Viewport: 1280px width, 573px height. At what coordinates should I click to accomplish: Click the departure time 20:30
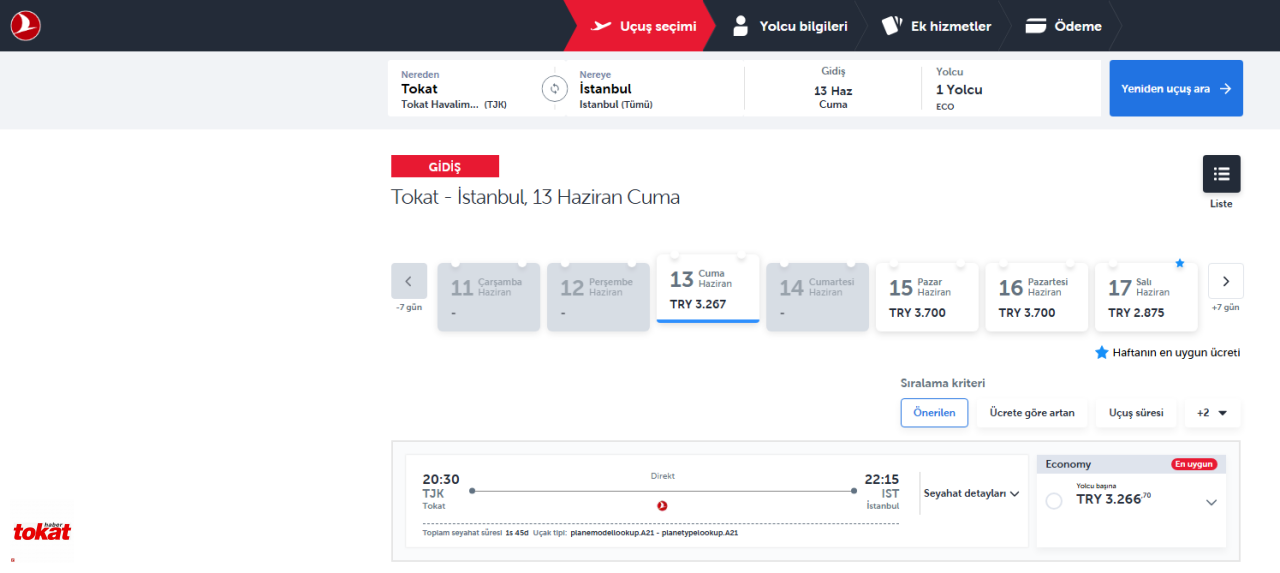(441, 479)
